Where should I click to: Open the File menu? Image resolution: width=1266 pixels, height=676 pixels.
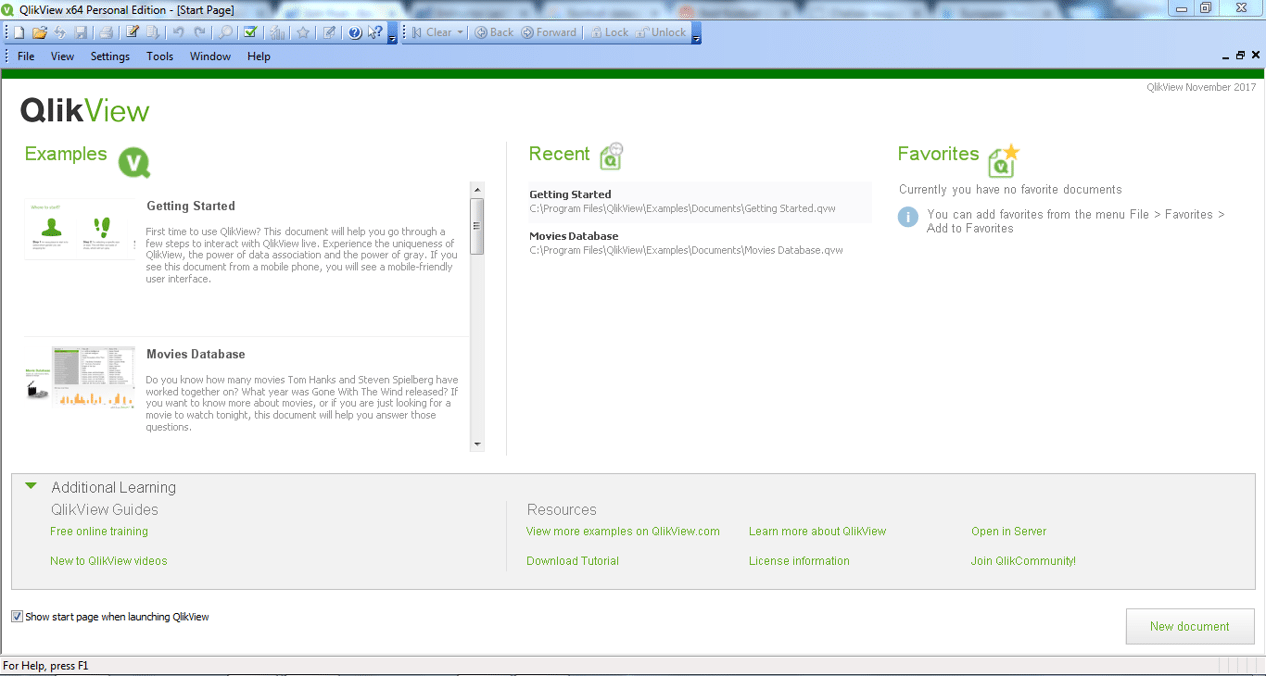26,56
